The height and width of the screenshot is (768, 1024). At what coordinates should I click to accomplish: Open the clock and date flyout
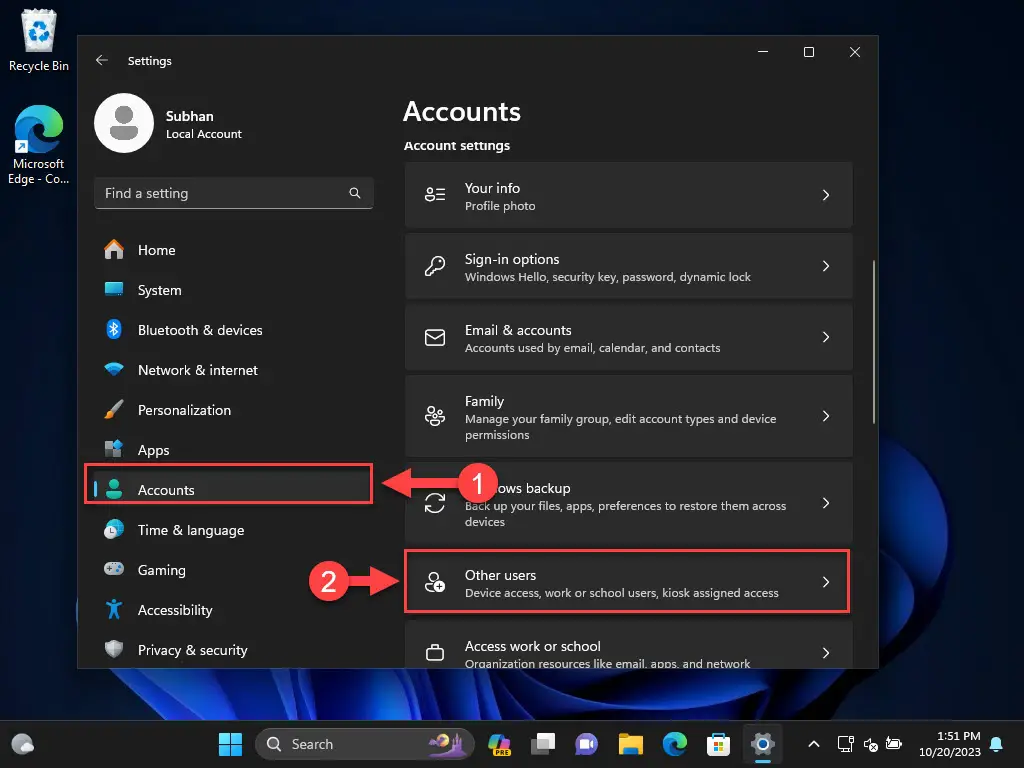[950, 744]
